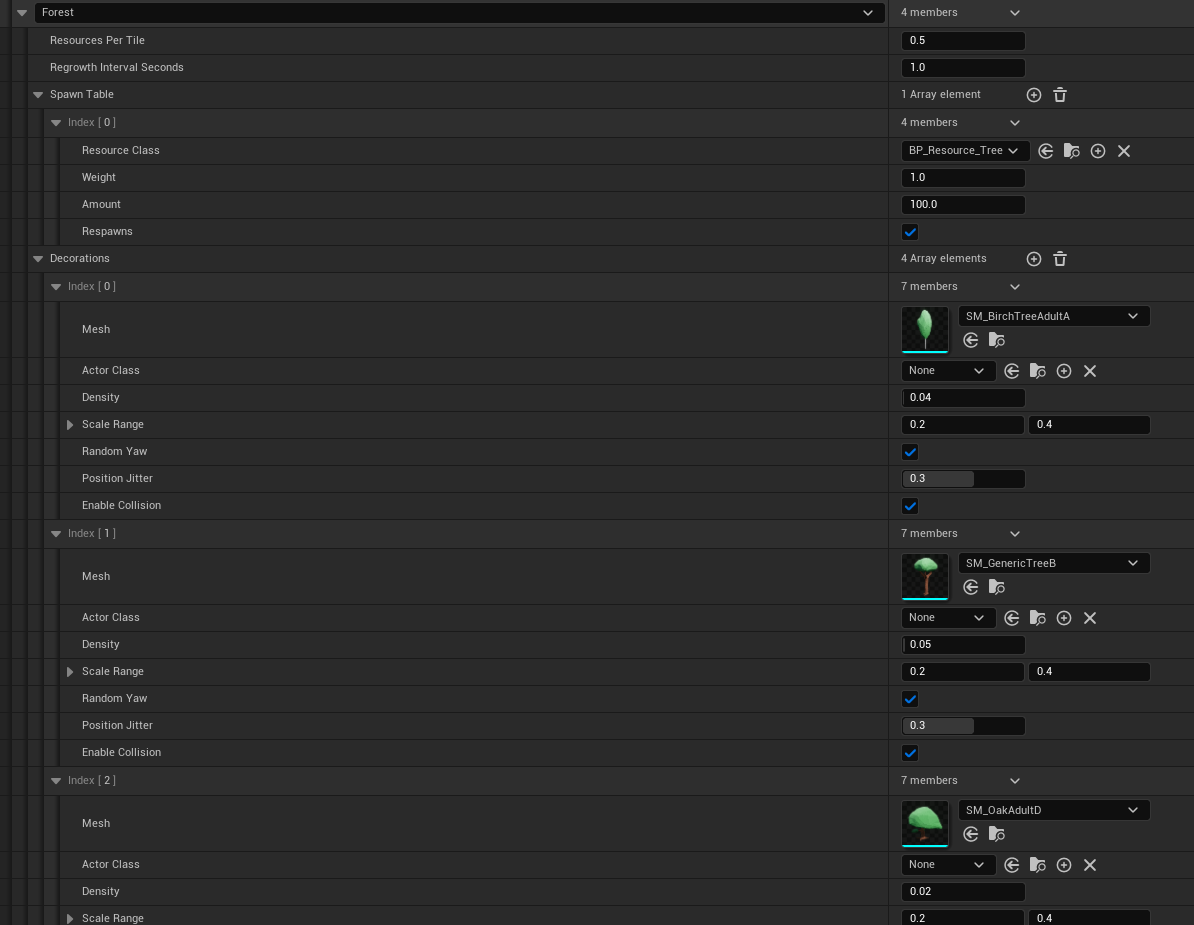Open the SM_GenericTreeB mesh dropdown
The height and width of the screenshot is (925, 1194).
(1054, 563)
